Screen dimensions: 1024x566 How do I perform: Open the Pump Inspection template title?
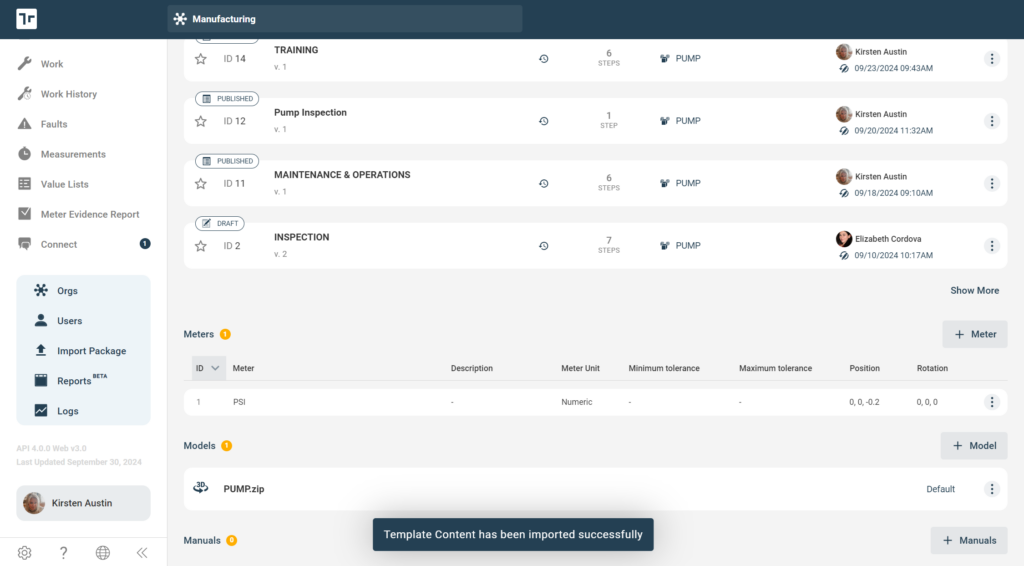(x=310, y=112)
